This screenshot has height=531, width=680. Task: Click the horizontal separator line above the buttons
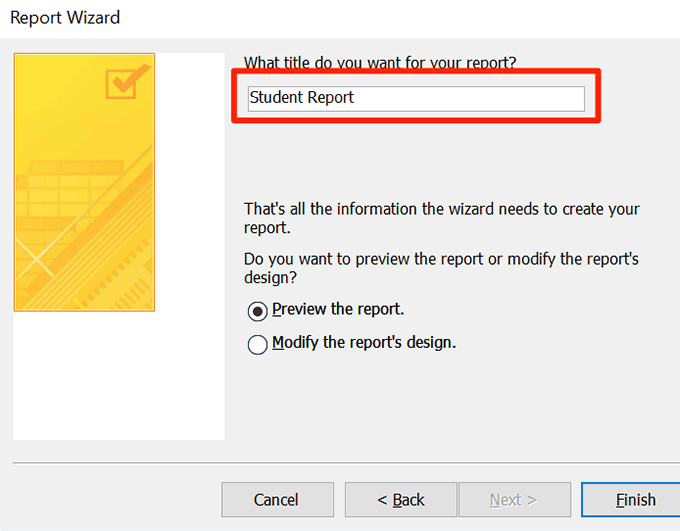(x=340, y=463)
